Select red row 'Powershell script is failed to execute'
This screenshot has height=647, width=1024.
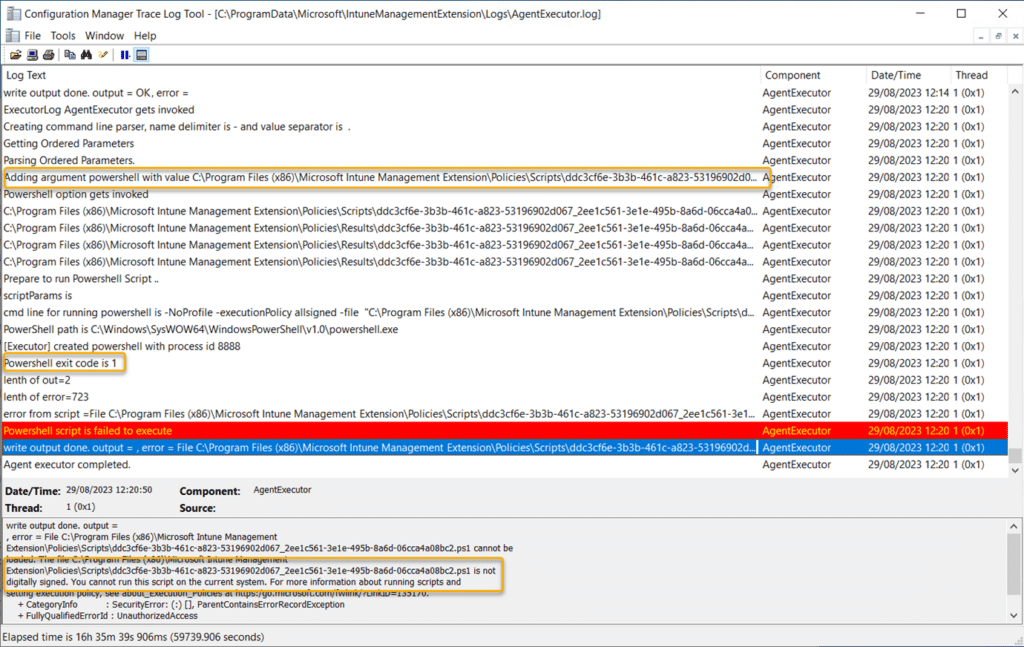pos(505,431)
